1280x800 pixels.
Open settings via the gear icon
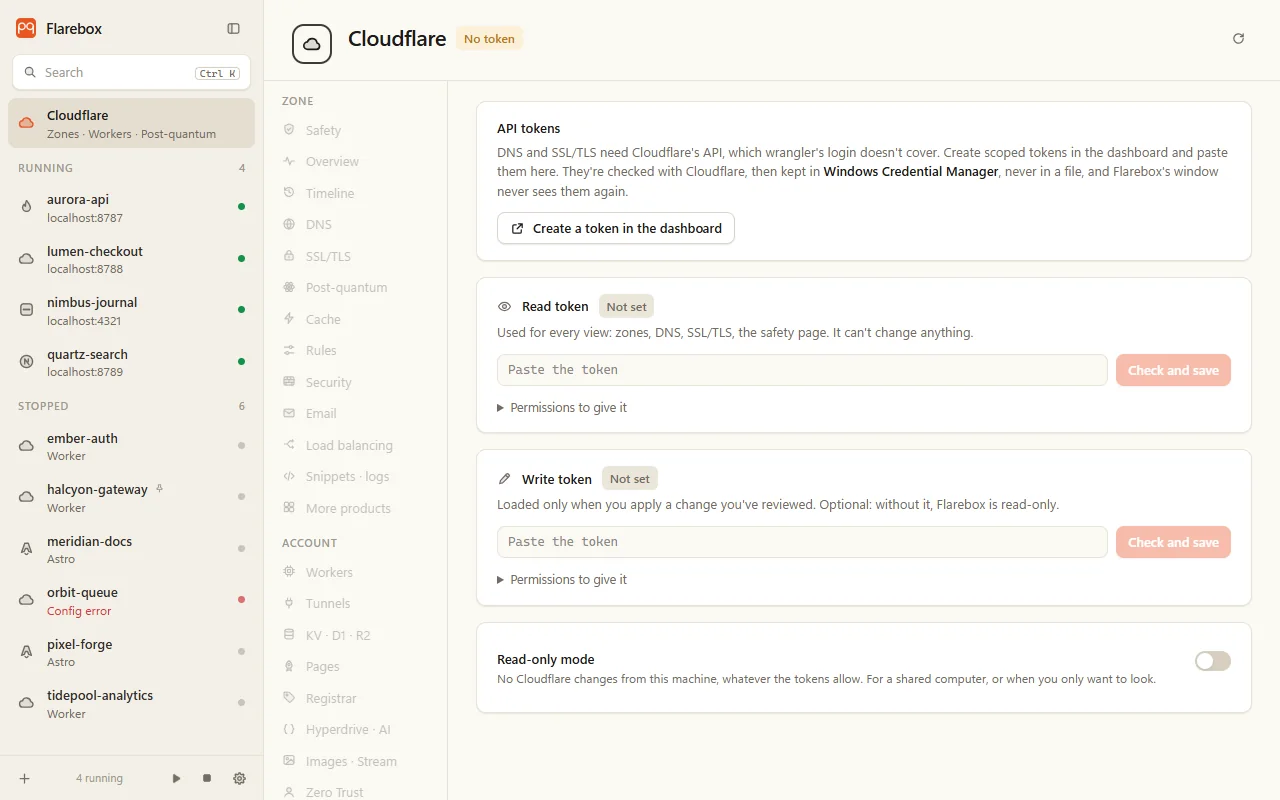[x=239, y=778]
